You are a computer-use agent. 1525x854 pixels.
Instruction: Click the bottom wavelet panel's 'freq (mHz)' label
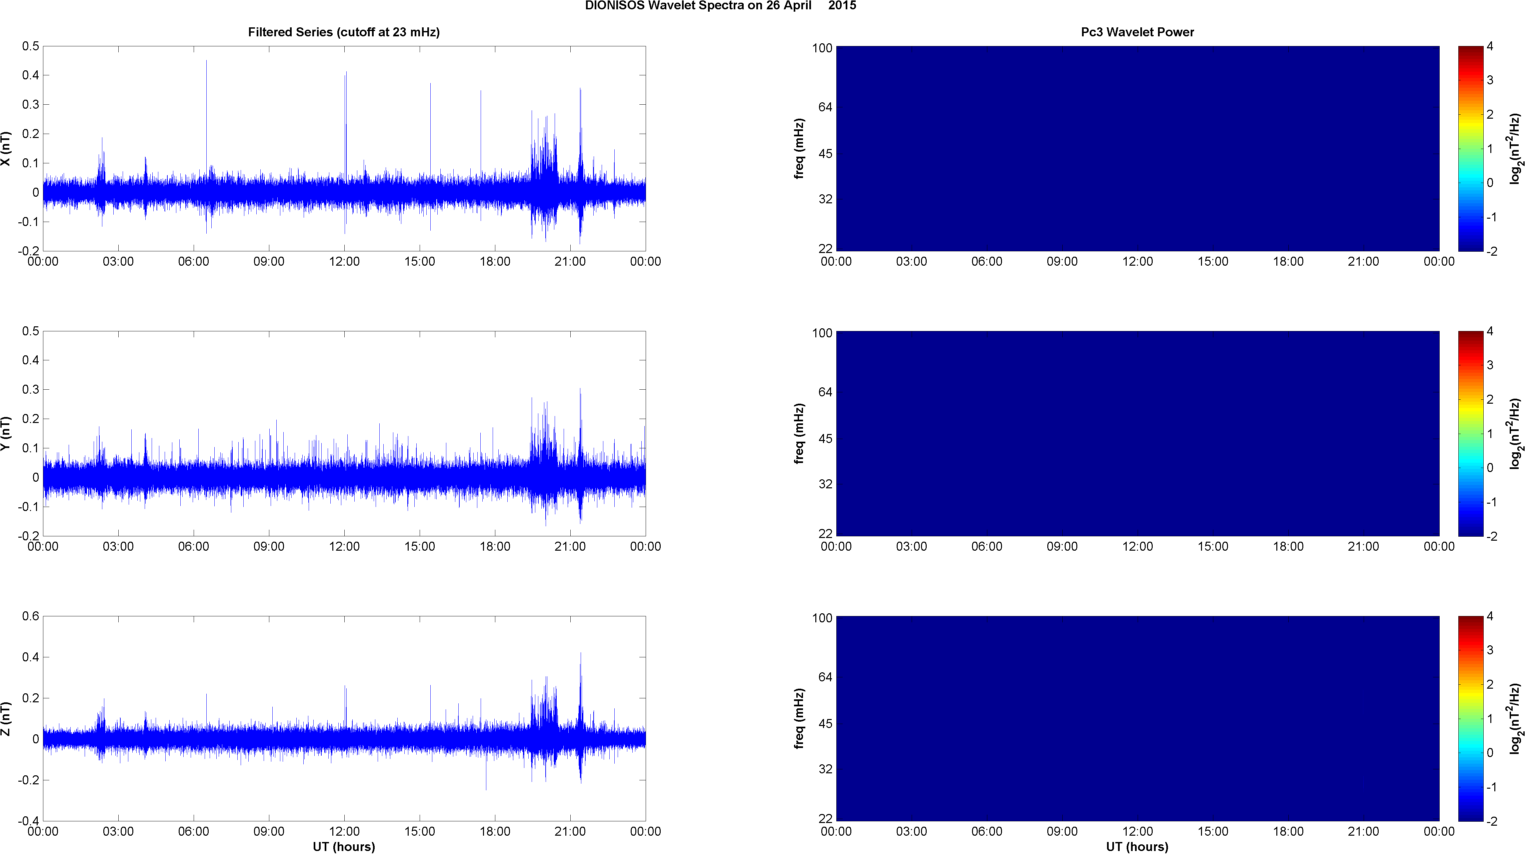point(800,719)
